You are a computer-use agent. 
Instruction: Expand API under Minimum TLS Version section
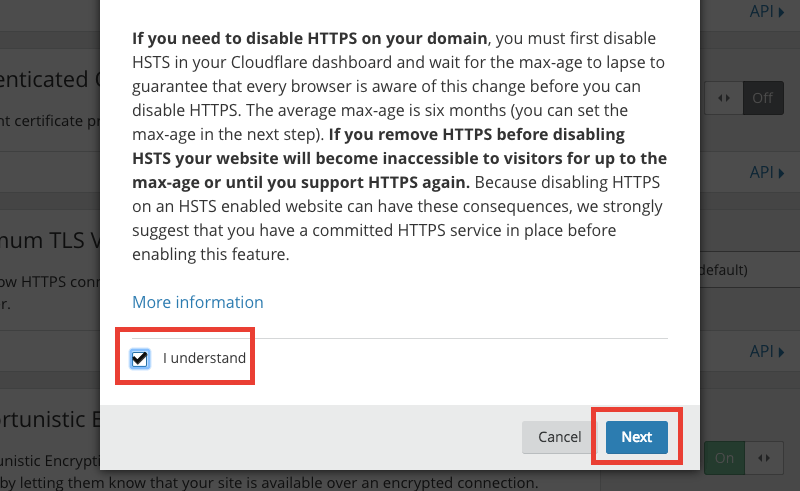(767, 351)
